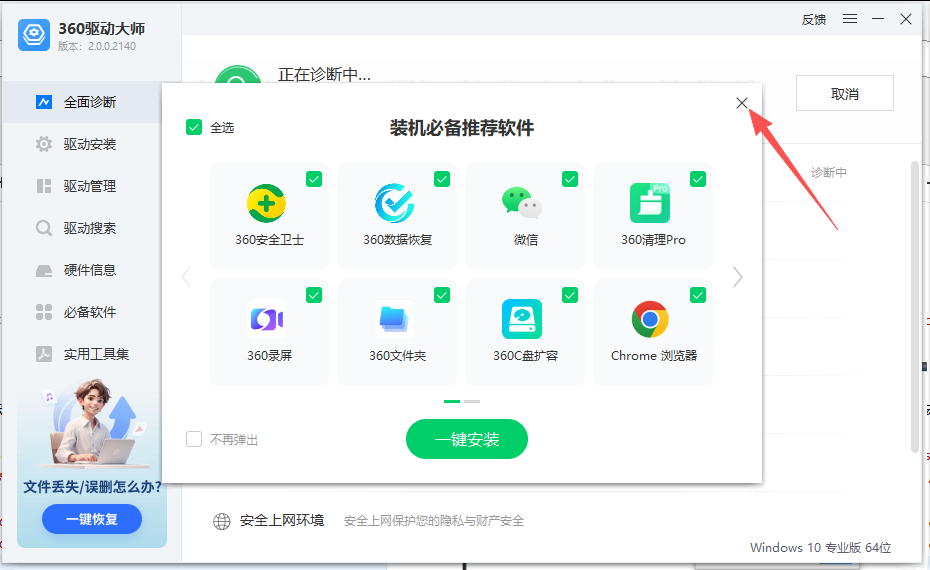The height and width of the screenshot is (570, 930).
Task: Uncheck the 微信 checkbox
Action: [x=570, y=179]
